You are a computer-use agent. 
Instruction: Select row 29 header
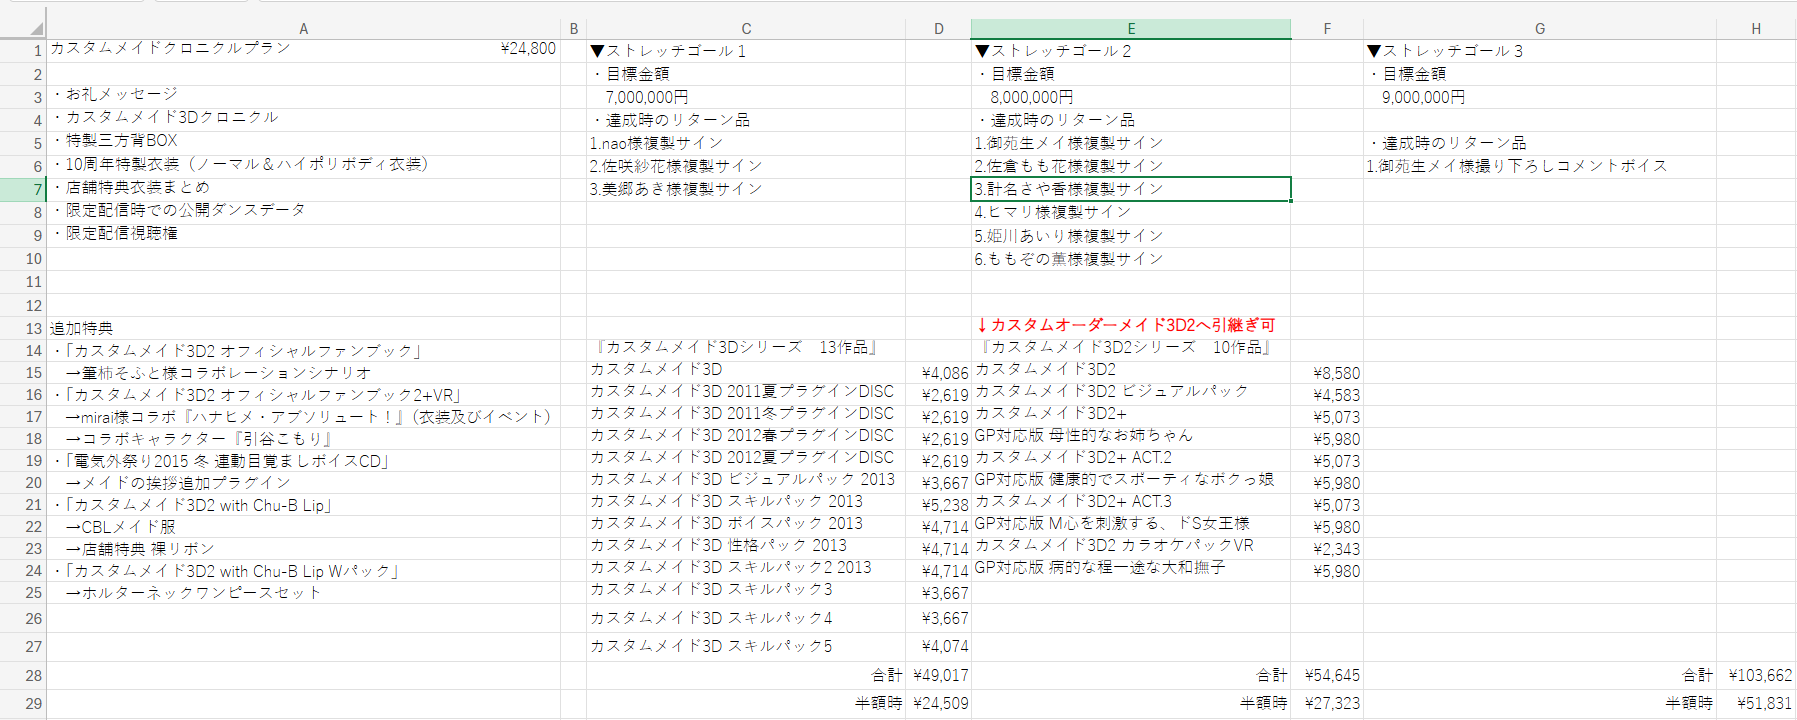(x=23, y=704)
